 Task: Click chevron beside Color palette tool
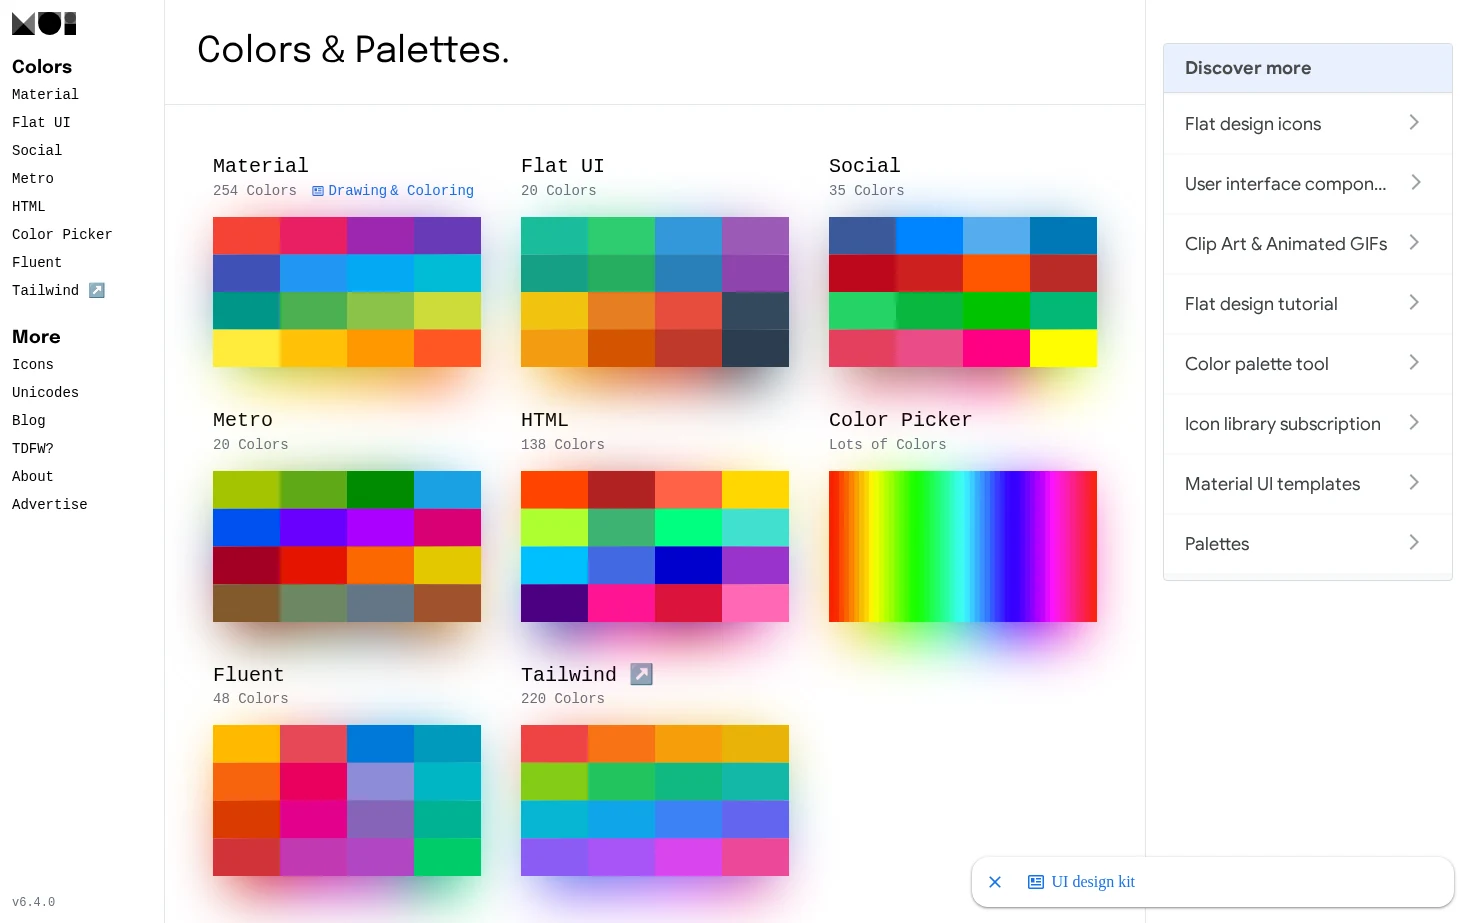pyautogui.click(x=1414, y=362)
